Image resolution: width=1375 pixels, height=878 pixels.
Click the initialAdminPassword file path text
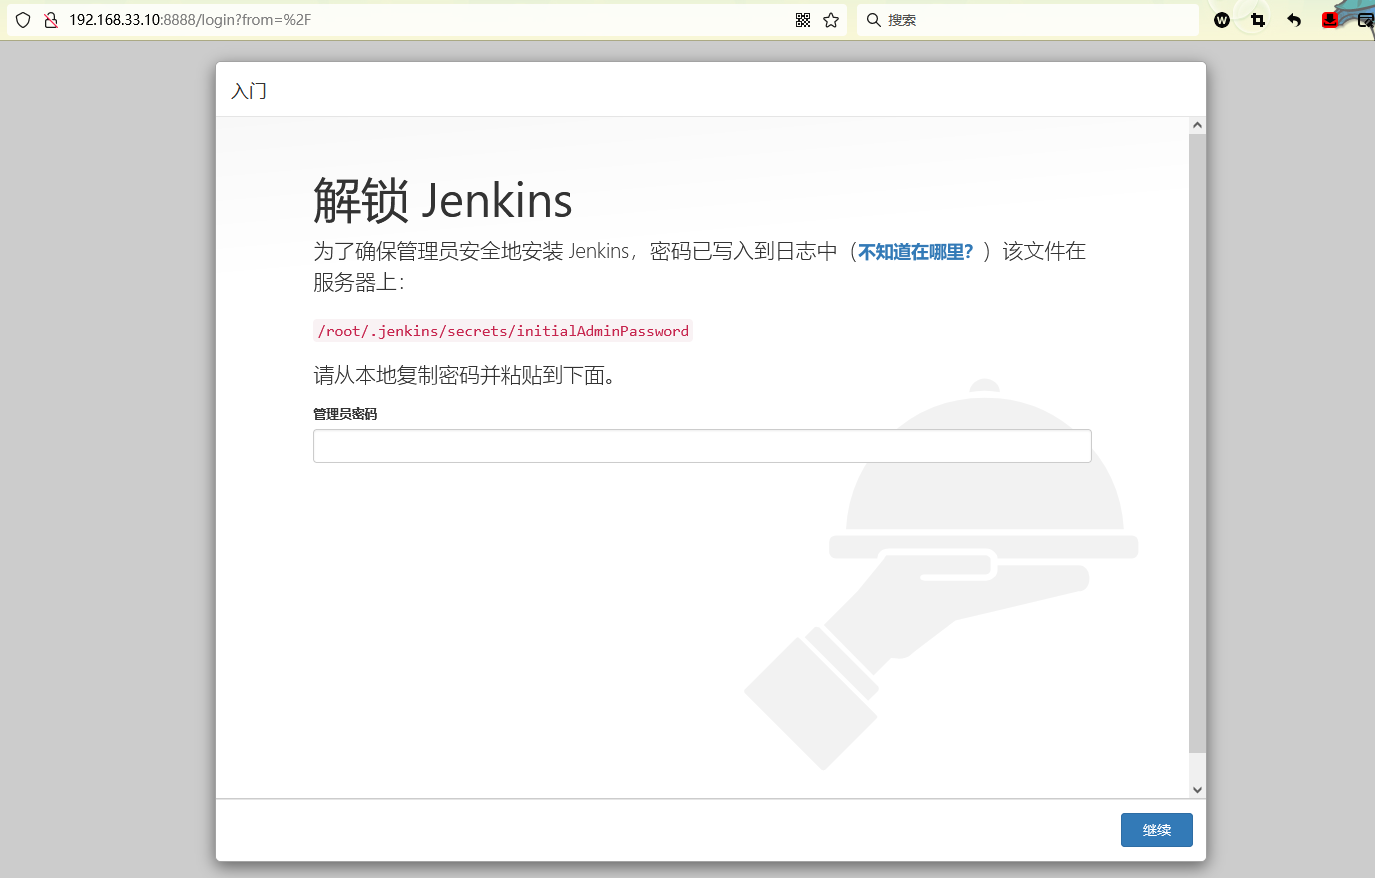(x=503, y=331)
